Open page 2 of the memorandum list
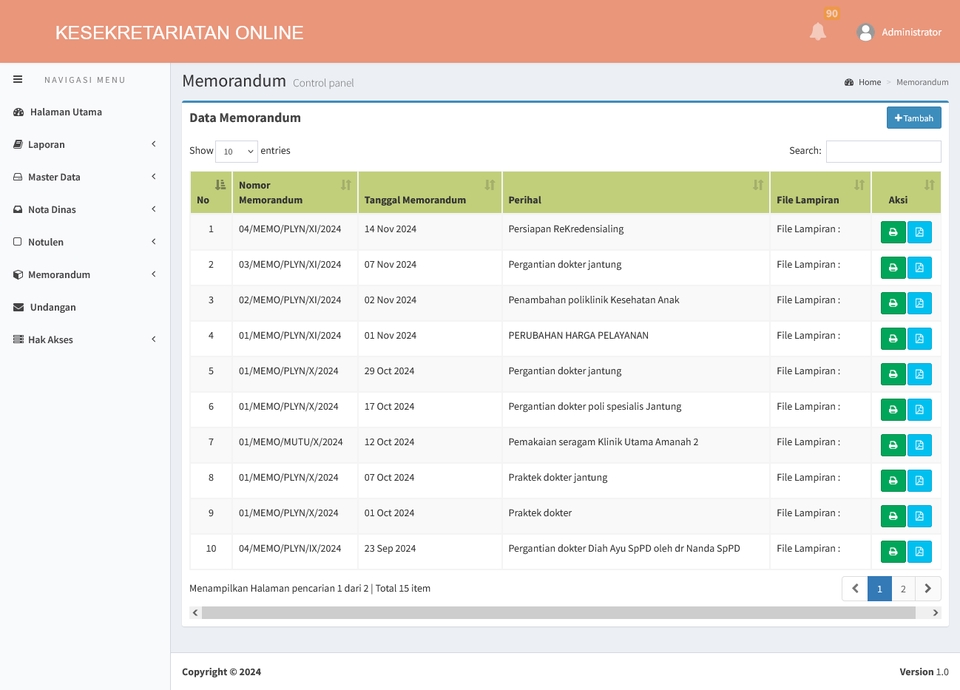 point(903,589)
